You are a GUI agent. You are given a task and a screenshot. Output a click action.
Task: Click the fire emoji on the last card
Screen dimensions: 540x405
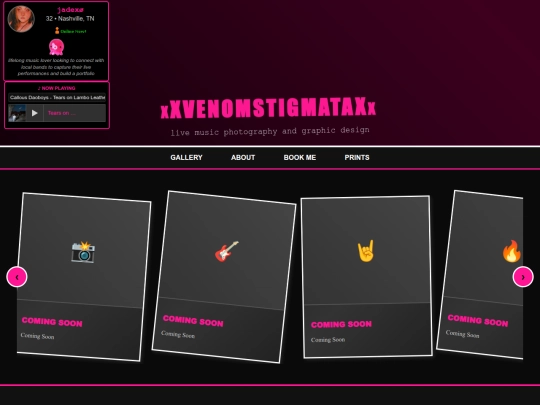coord(512,251)
